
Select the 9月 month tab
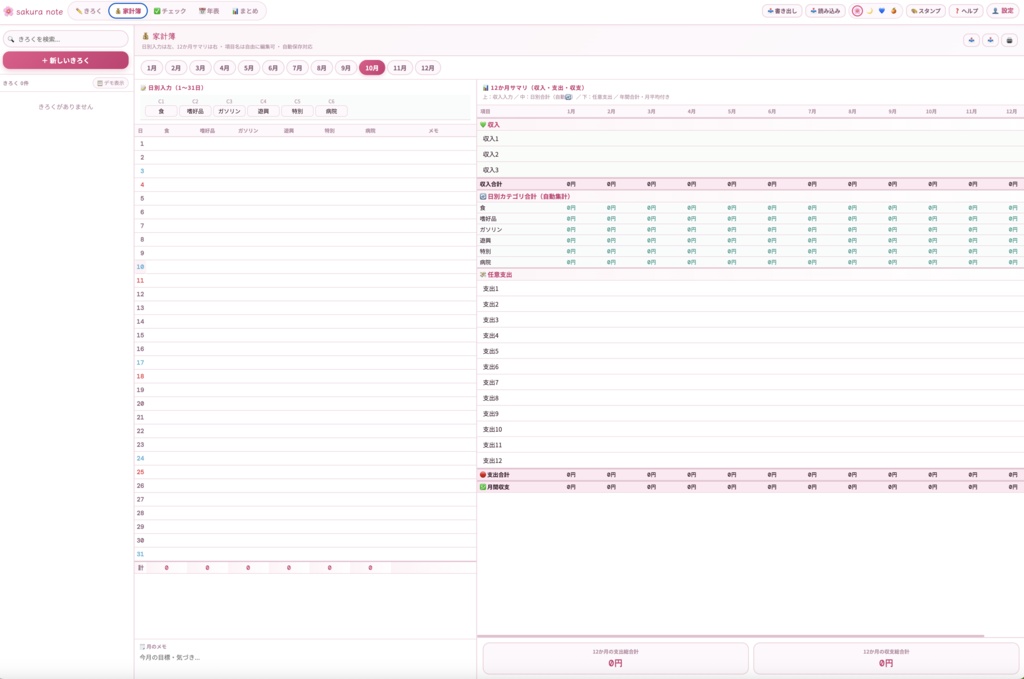345,68
